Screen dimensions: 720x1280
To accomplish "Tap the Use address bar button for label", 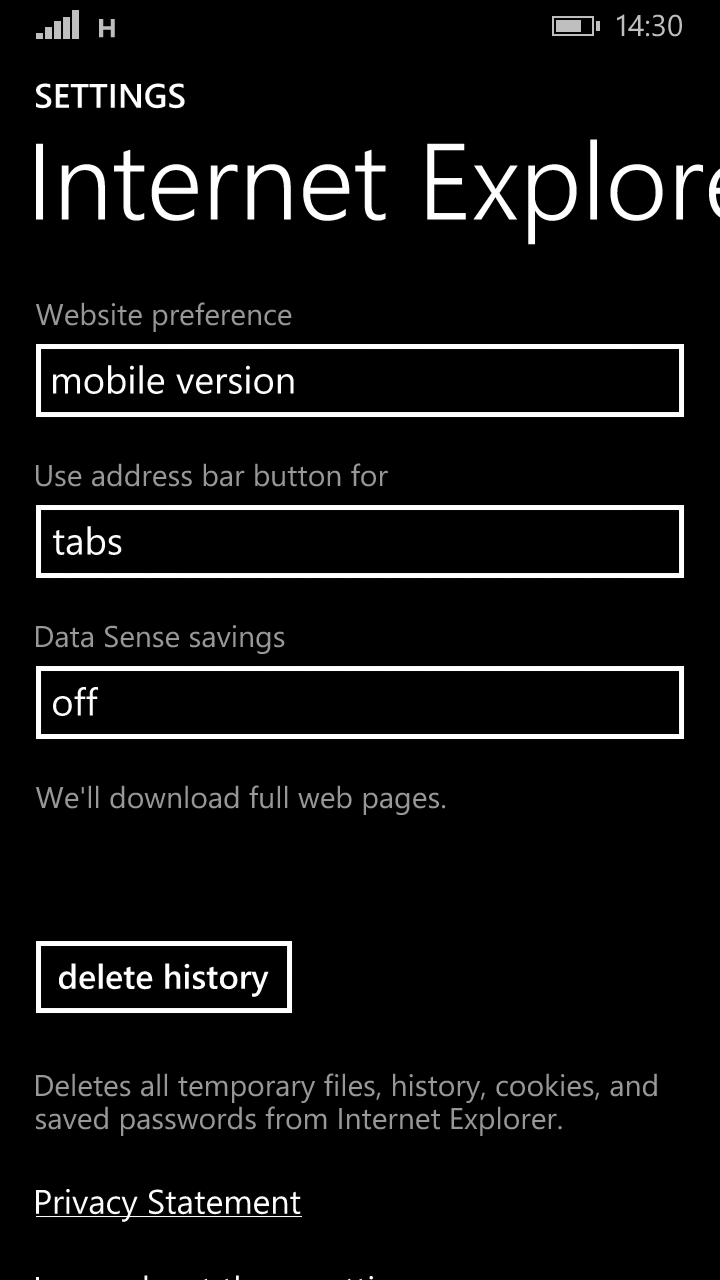I will (x=211, y=476).
